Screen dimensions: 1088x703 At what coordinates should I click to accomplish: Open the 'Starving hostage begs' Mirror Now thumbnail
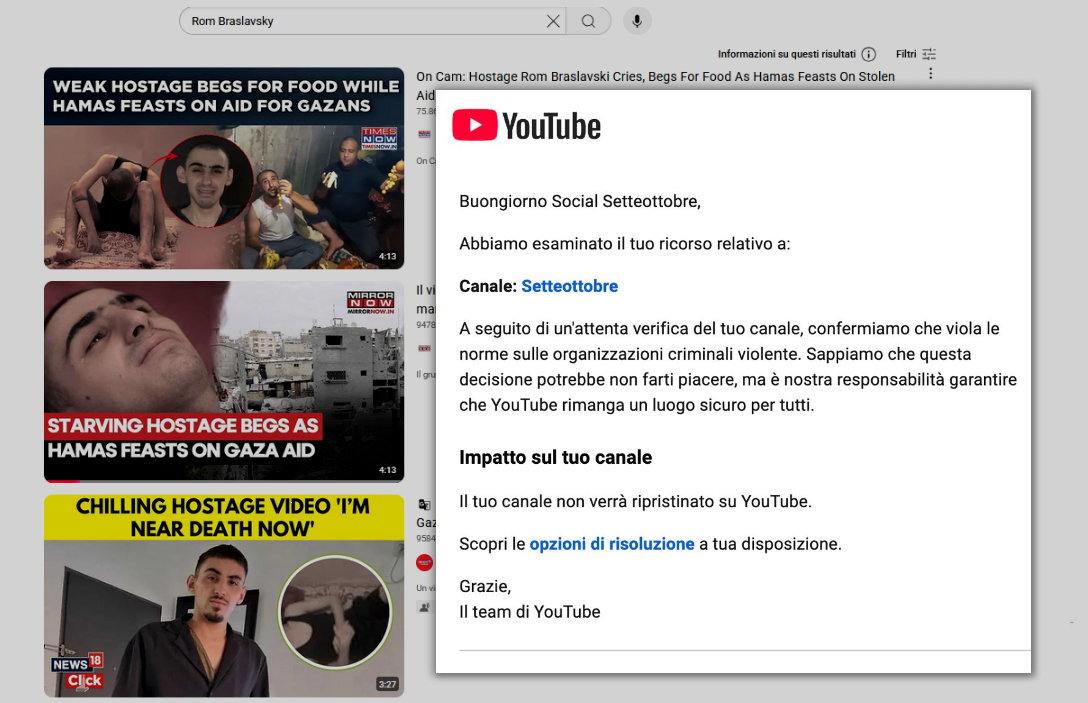click(x=224, y=382)
